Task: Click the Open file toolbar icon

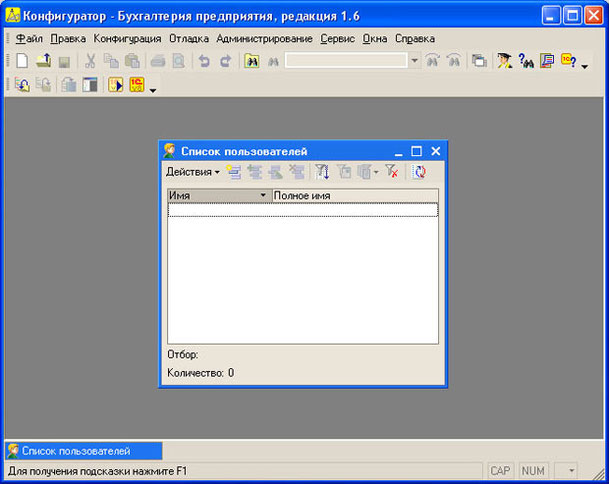Action: (x=44, y=61)
